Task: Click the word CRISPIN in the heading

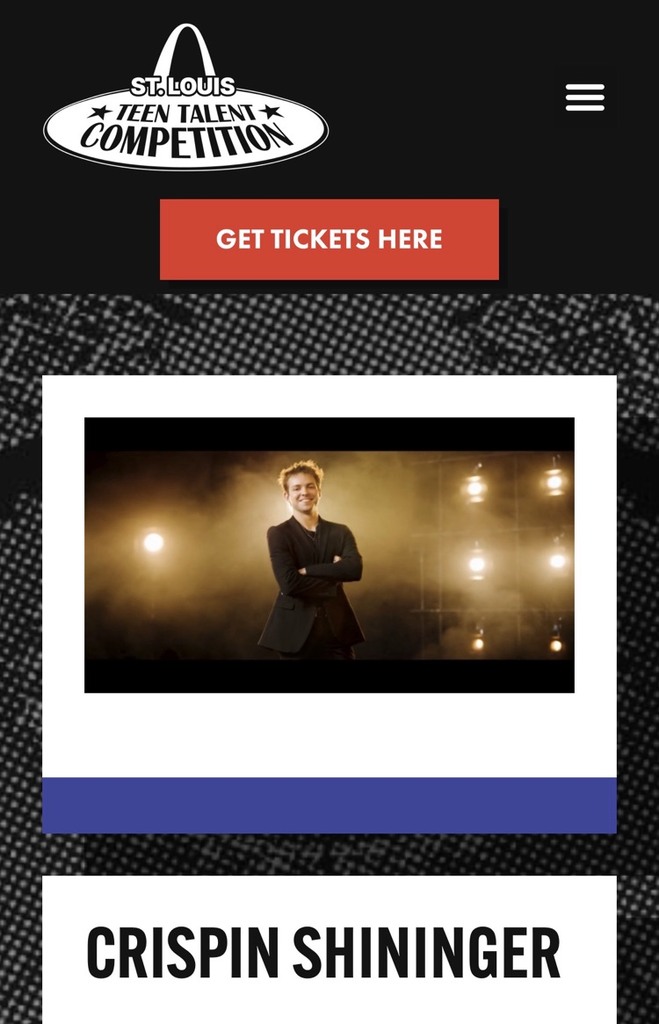Action: [182, 953]
